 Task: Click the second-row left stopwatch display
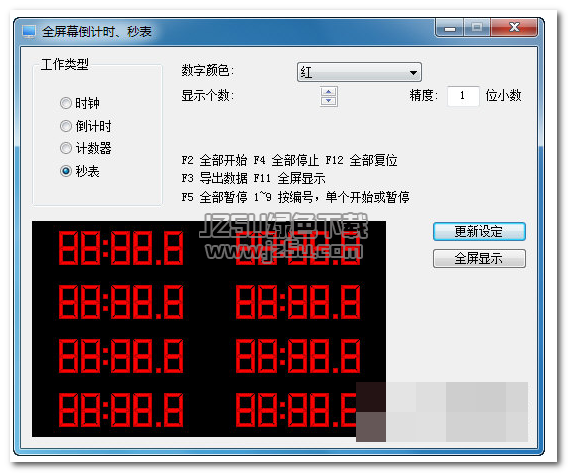click(121, 302)
